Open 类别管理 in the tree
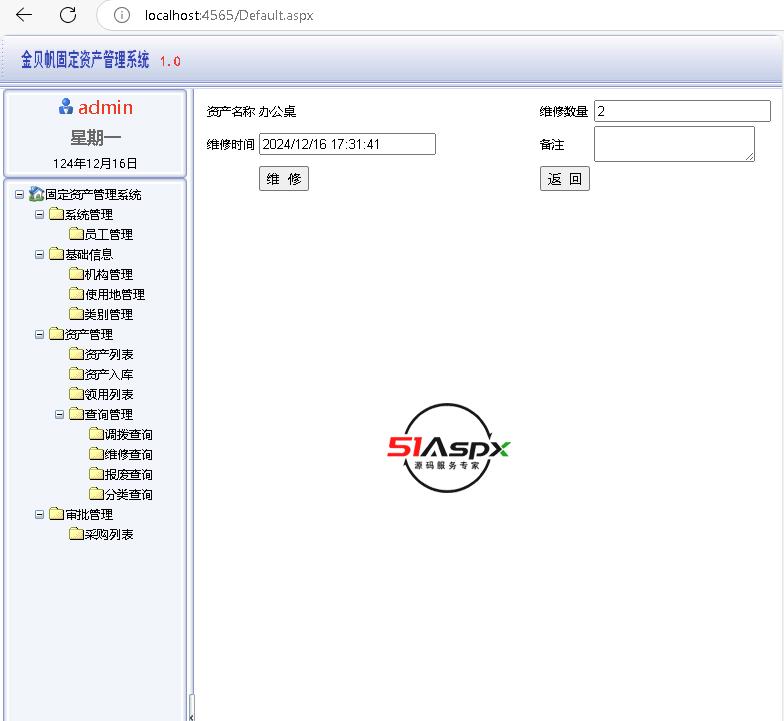This screenshot has height=721, width=784. (108, 314)
